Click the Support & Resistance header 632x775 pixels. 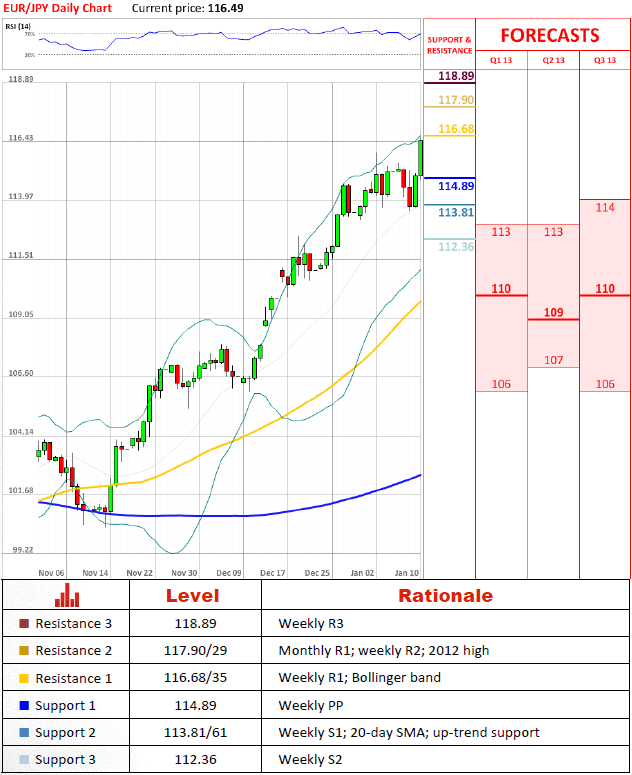450,45
